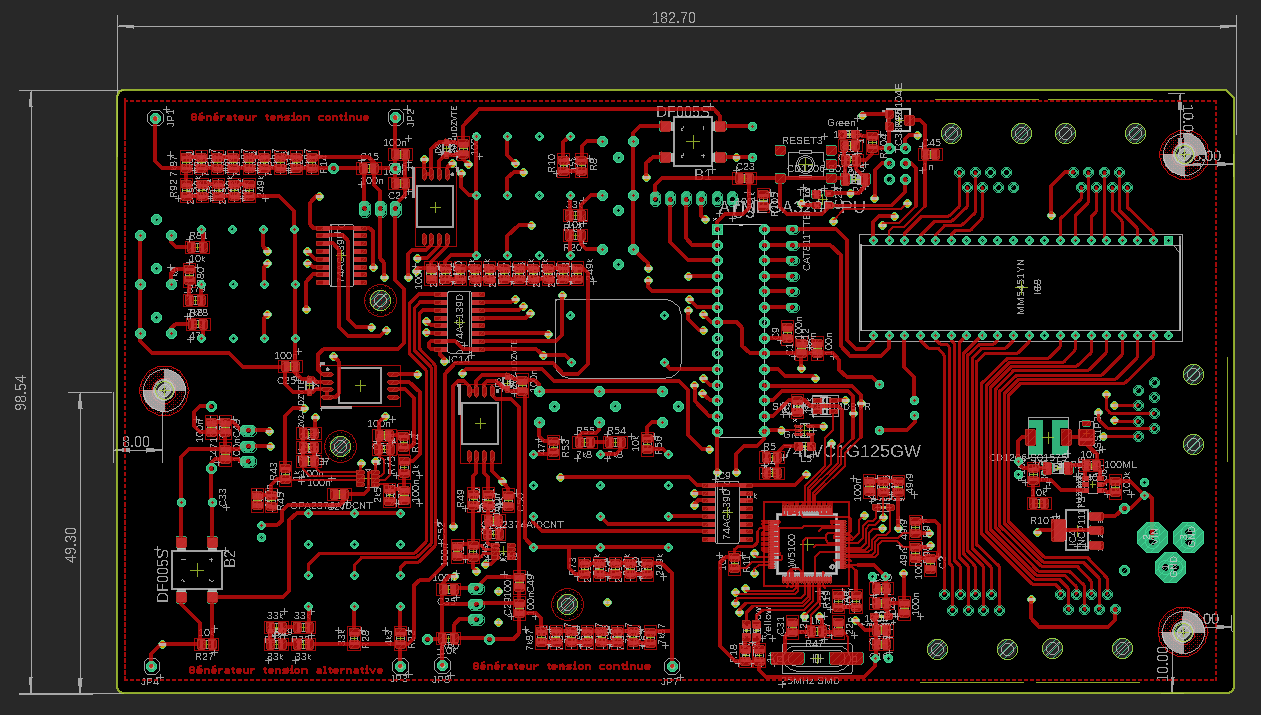The height and width of the screenshot is (715, 1261).
Task: Click the JP4 jumper pad
Action: pyautogui.click(x=153, y=666)
